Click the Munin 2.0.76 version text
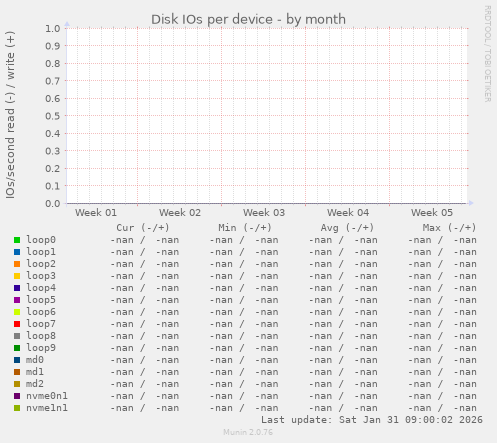Screen dimensions: 497x443 click(248, 432)
